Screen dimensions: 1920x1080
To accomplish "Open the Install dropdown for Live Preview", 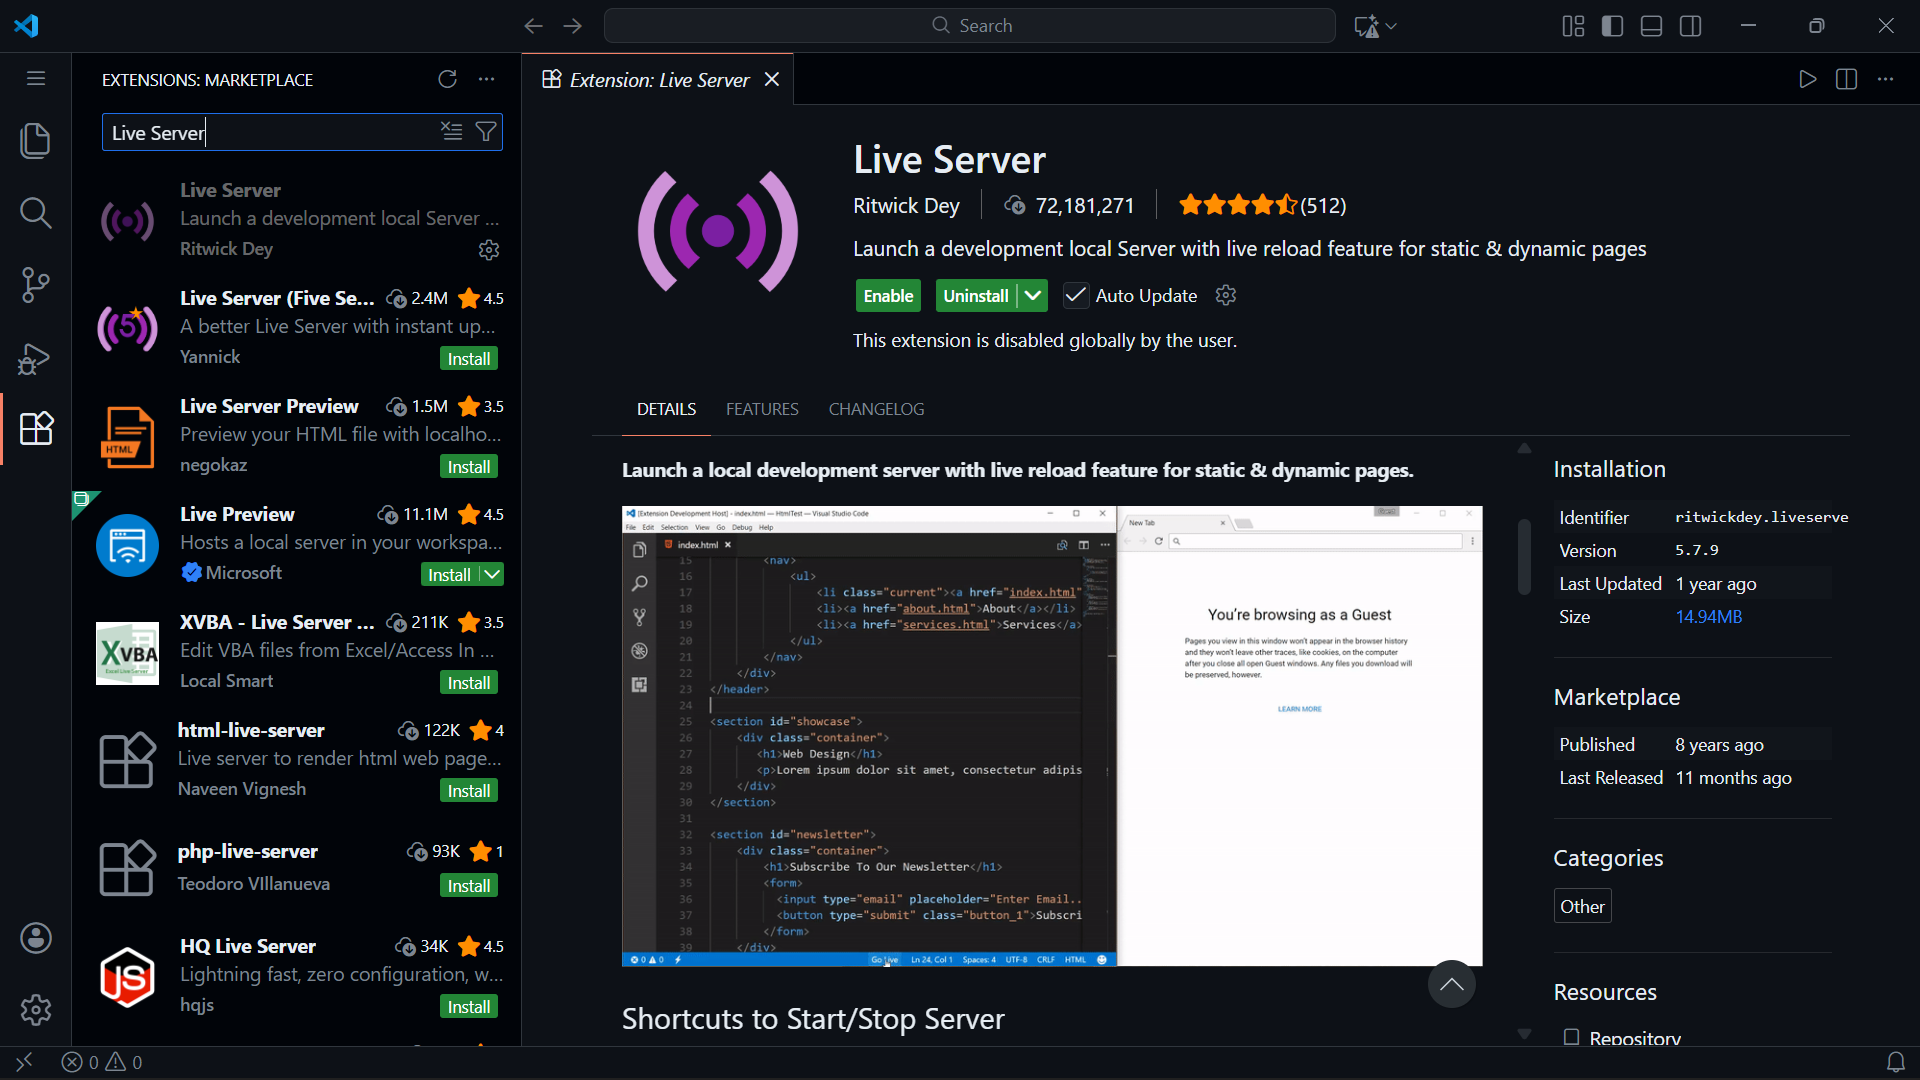I will 491,574.
